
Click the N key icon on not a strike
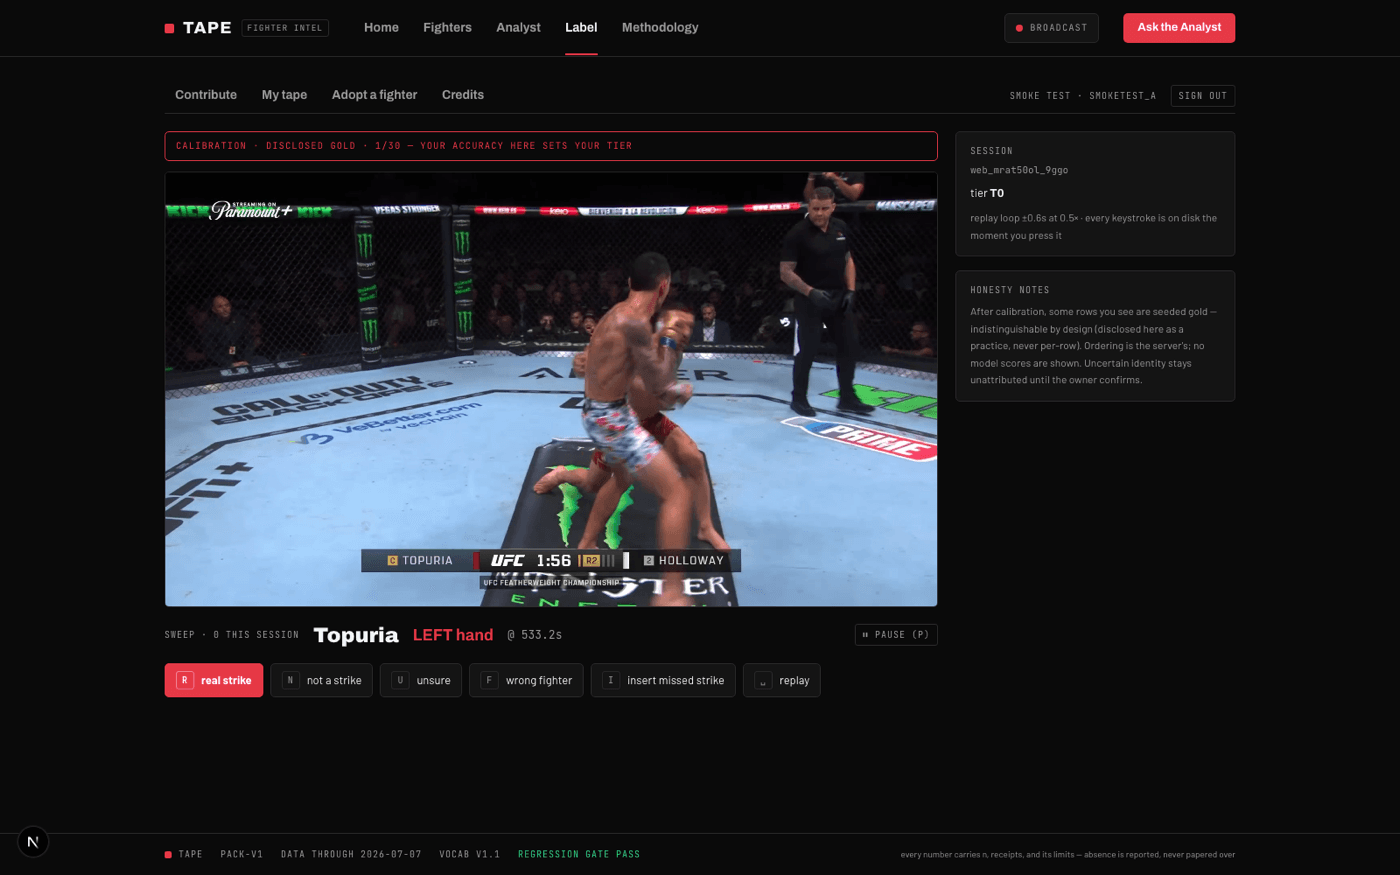[291, 680]
